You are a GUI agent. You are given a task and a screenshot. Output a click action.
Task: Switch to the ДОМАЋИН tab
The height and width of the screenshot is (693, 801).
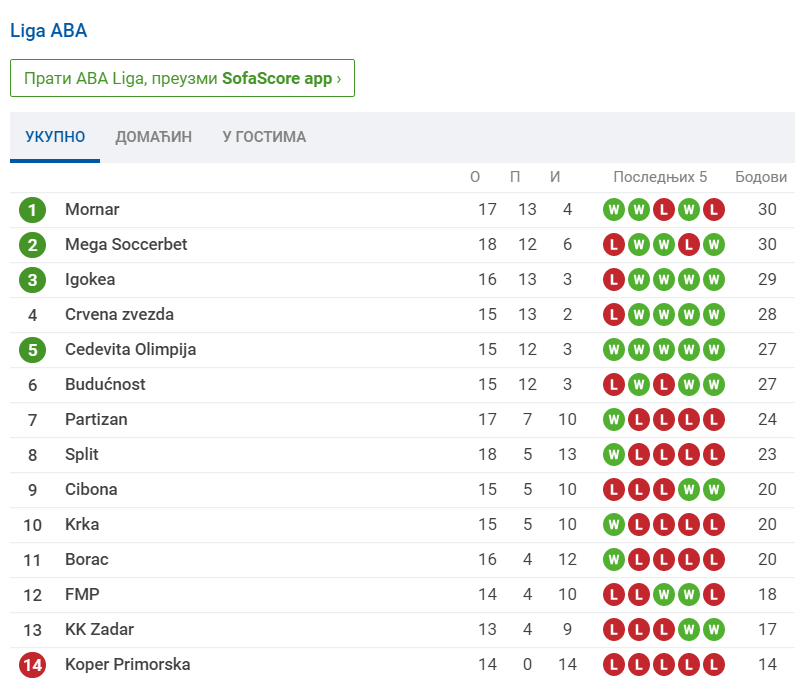point(153,137)
